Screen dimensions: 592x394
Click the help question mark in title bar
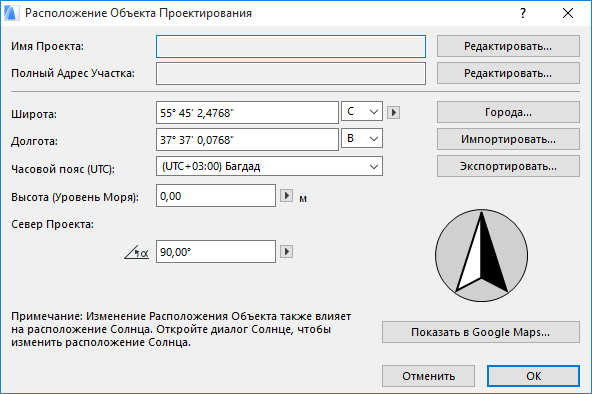click(x=523, y=13)
